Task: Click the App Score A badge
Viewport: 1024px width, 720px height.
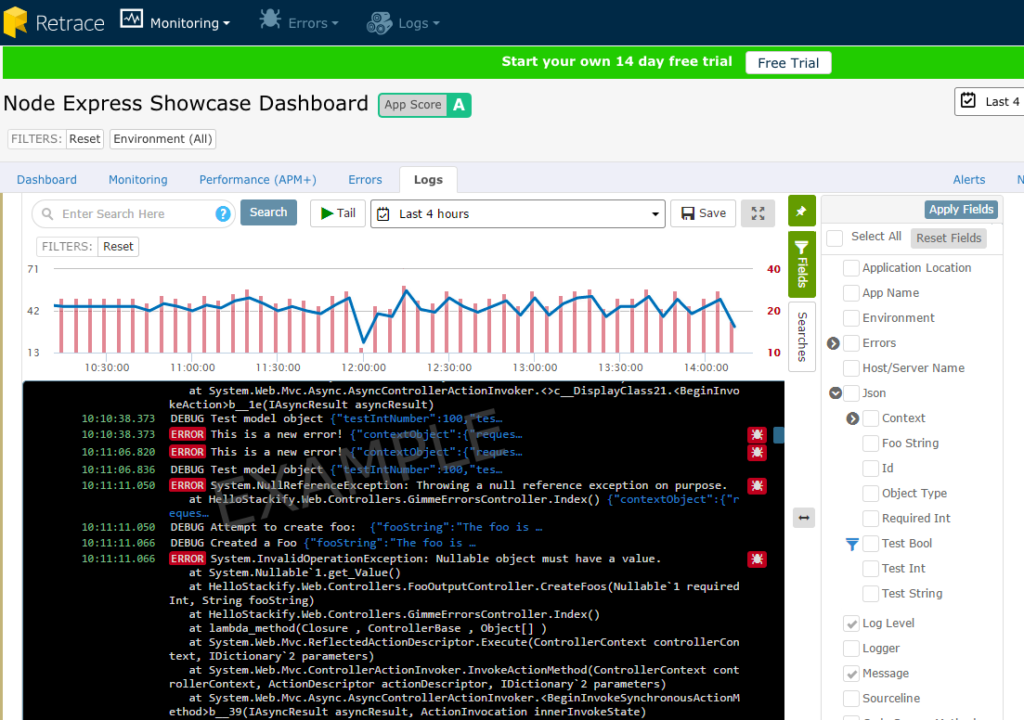Action: (424, 105)
